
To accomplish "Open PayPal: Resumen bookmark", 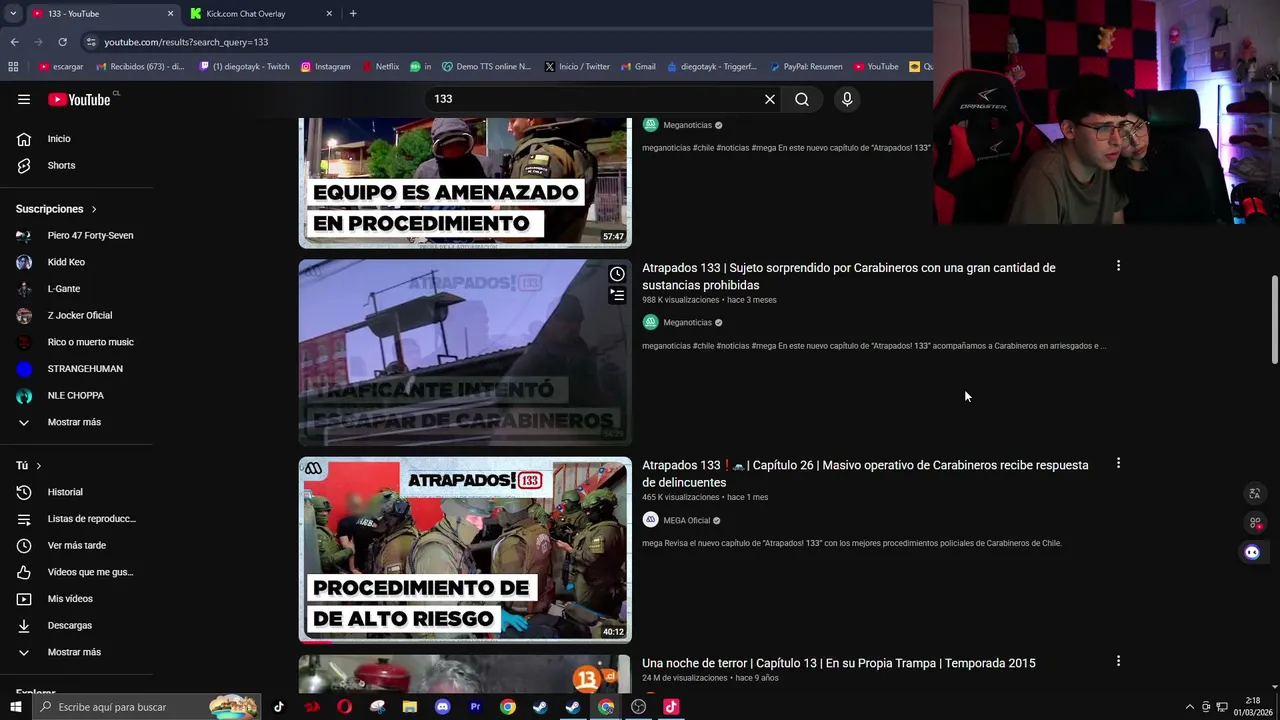I will point(806,67).
